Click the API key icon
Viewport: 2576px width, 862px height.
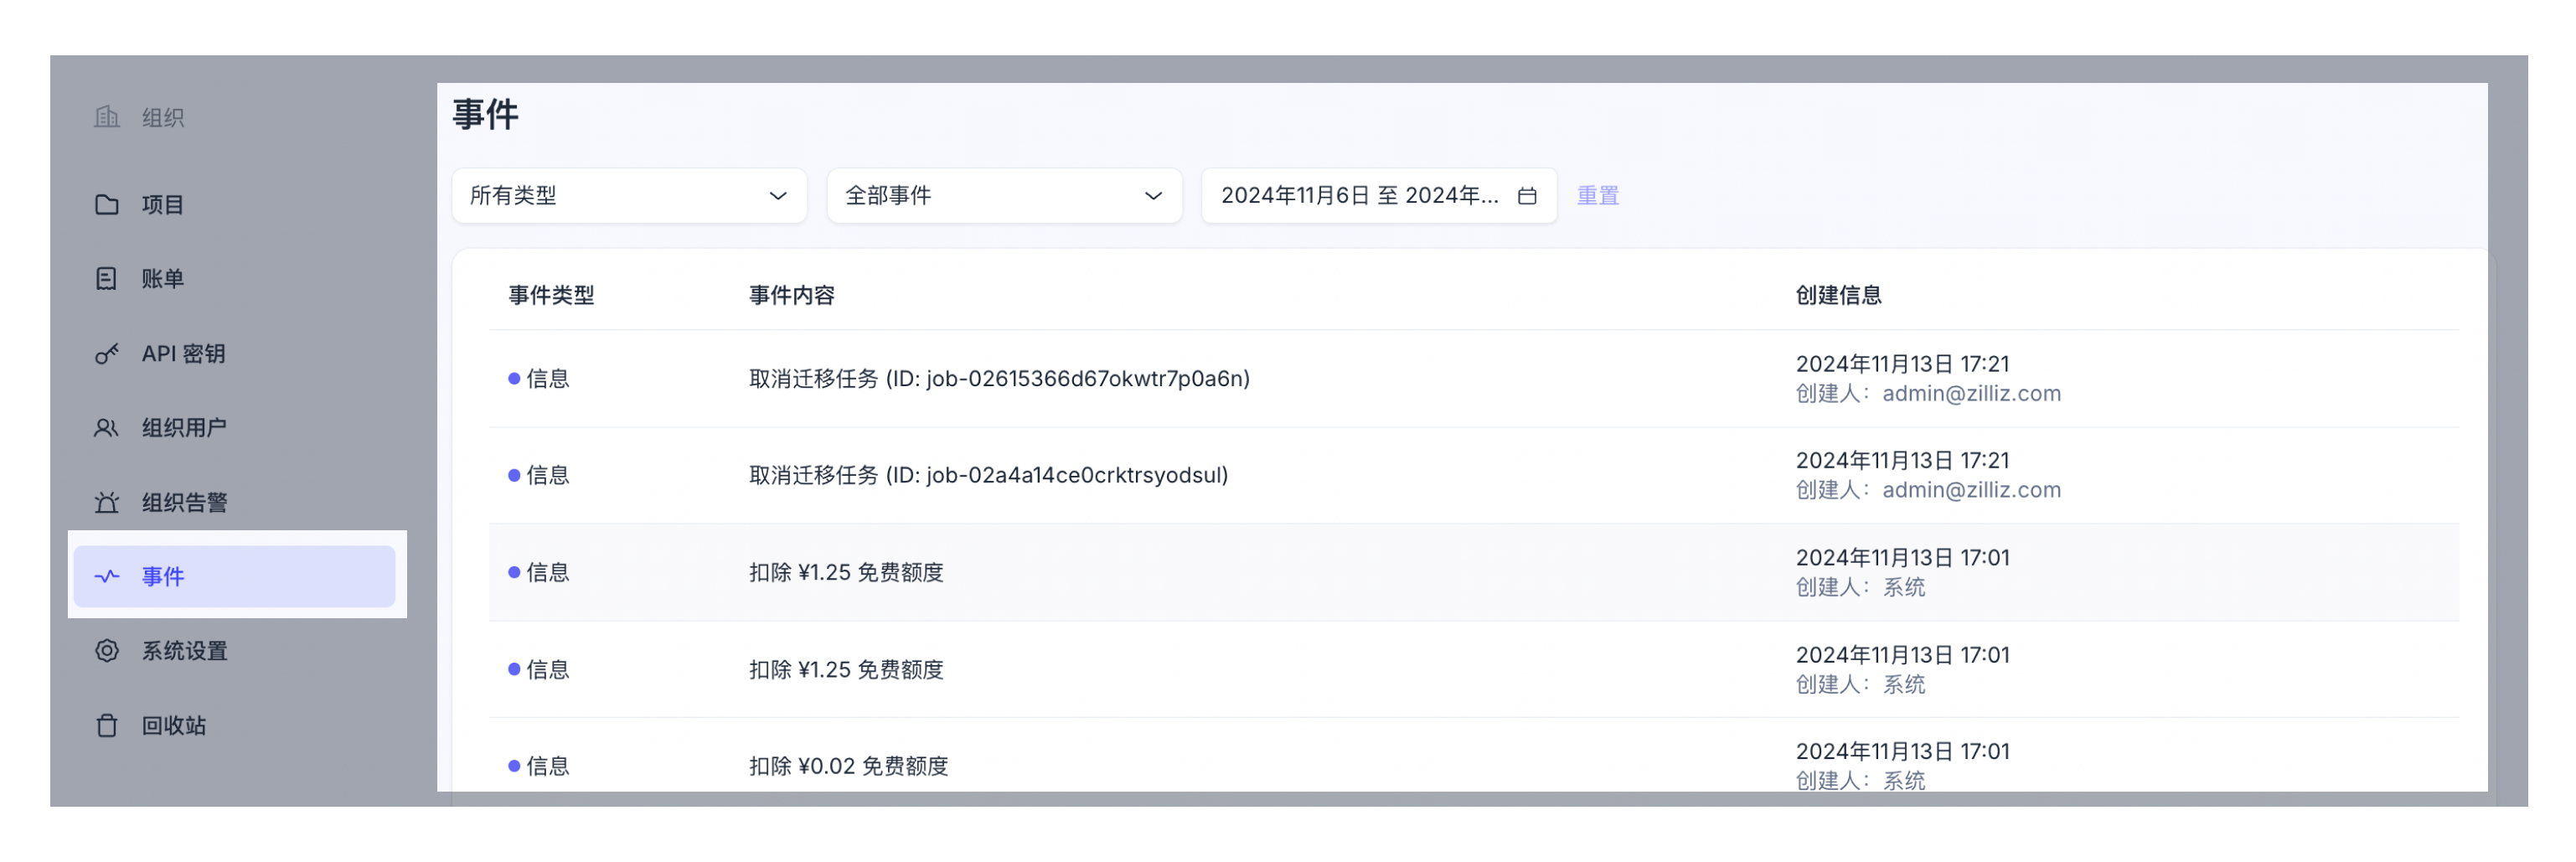click(106, 354)
